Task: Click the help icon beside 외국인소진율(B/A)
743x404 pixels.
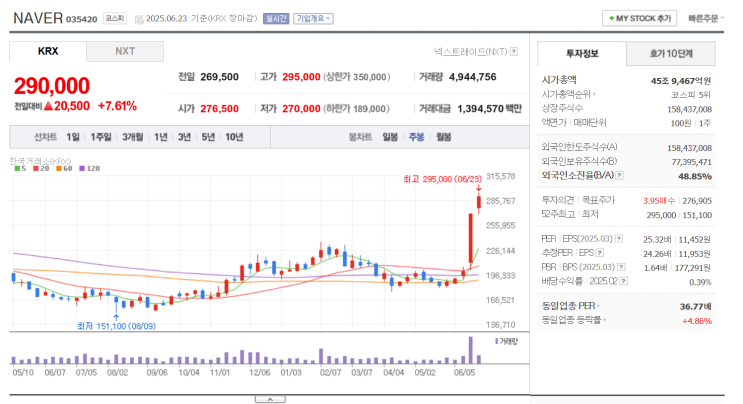Action: coord(619,175)
